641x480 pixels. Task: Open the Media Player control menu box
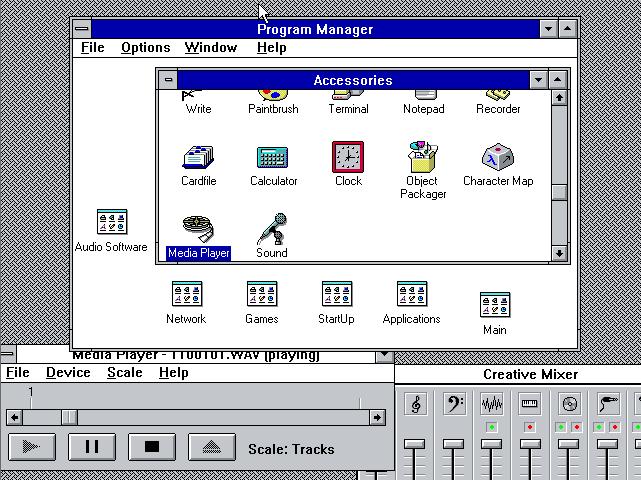8,353
